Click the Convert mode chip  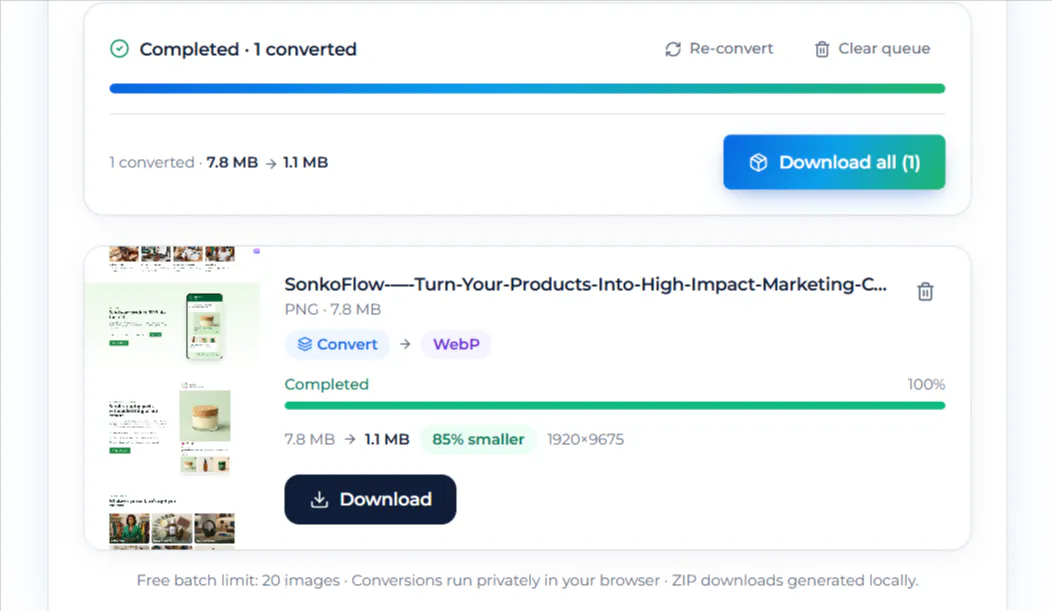coord(337,344)
